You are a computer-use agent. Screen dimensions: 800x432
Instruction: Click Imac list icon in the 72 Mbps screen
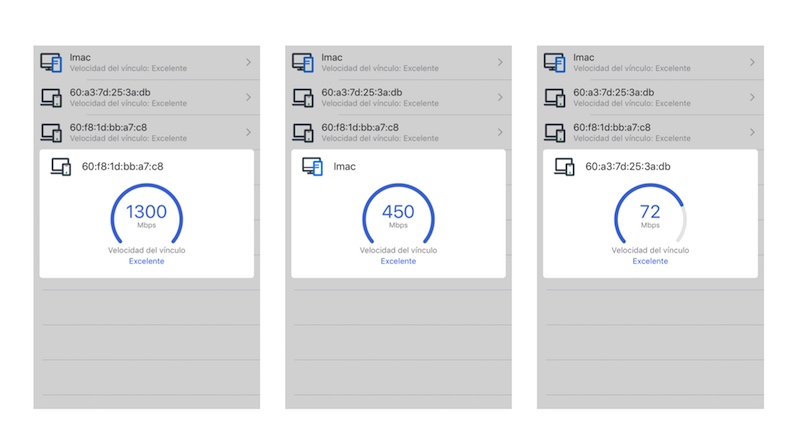(x=556, y=63)
